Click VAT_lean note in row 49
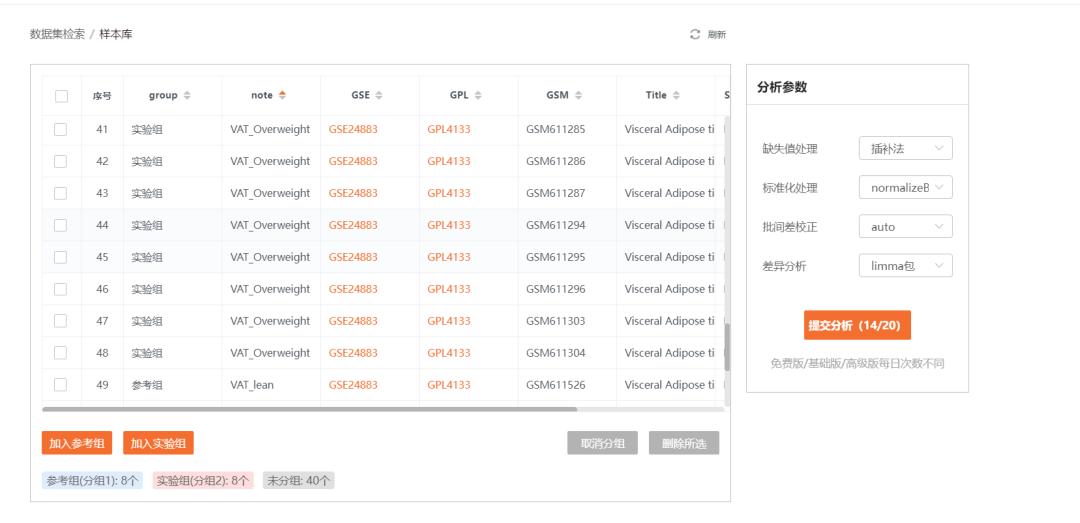Viewport: 1080px width, 523px height. point(252,384)
